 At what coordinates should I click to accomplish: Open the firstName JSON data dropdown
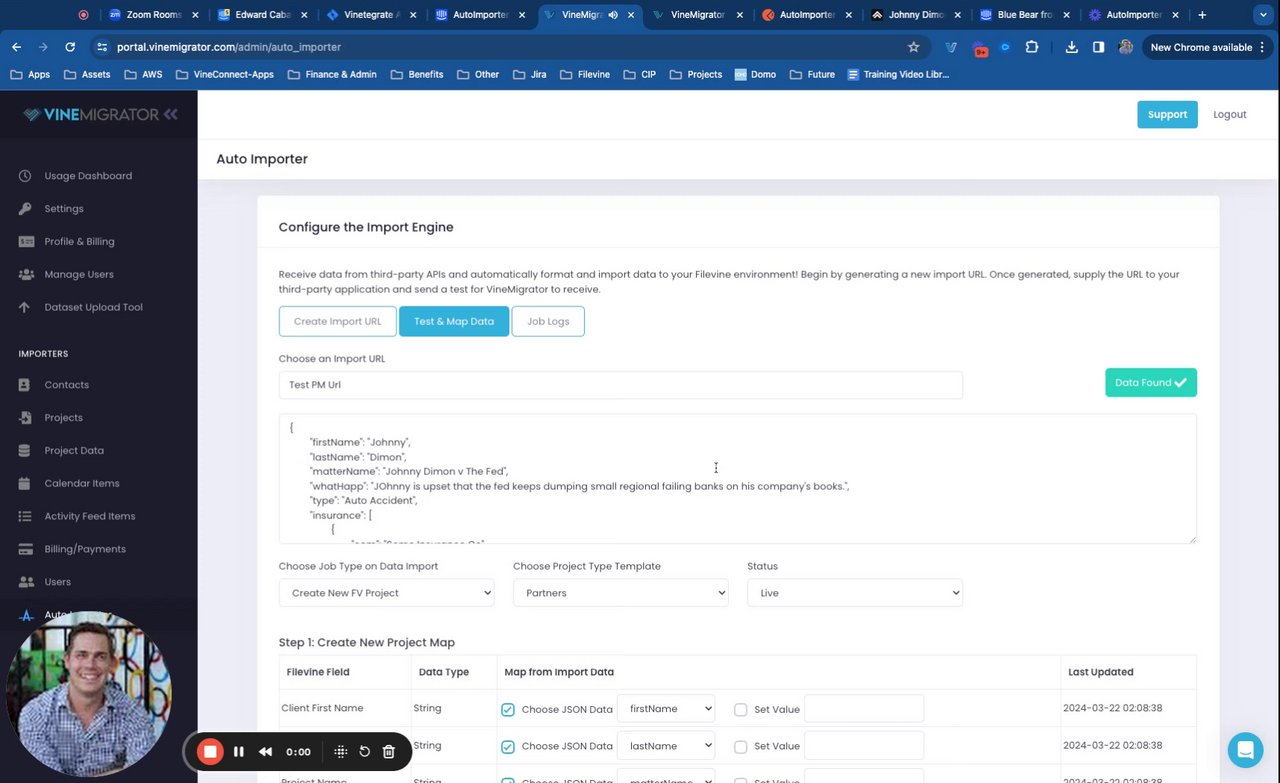pos(666,709)
